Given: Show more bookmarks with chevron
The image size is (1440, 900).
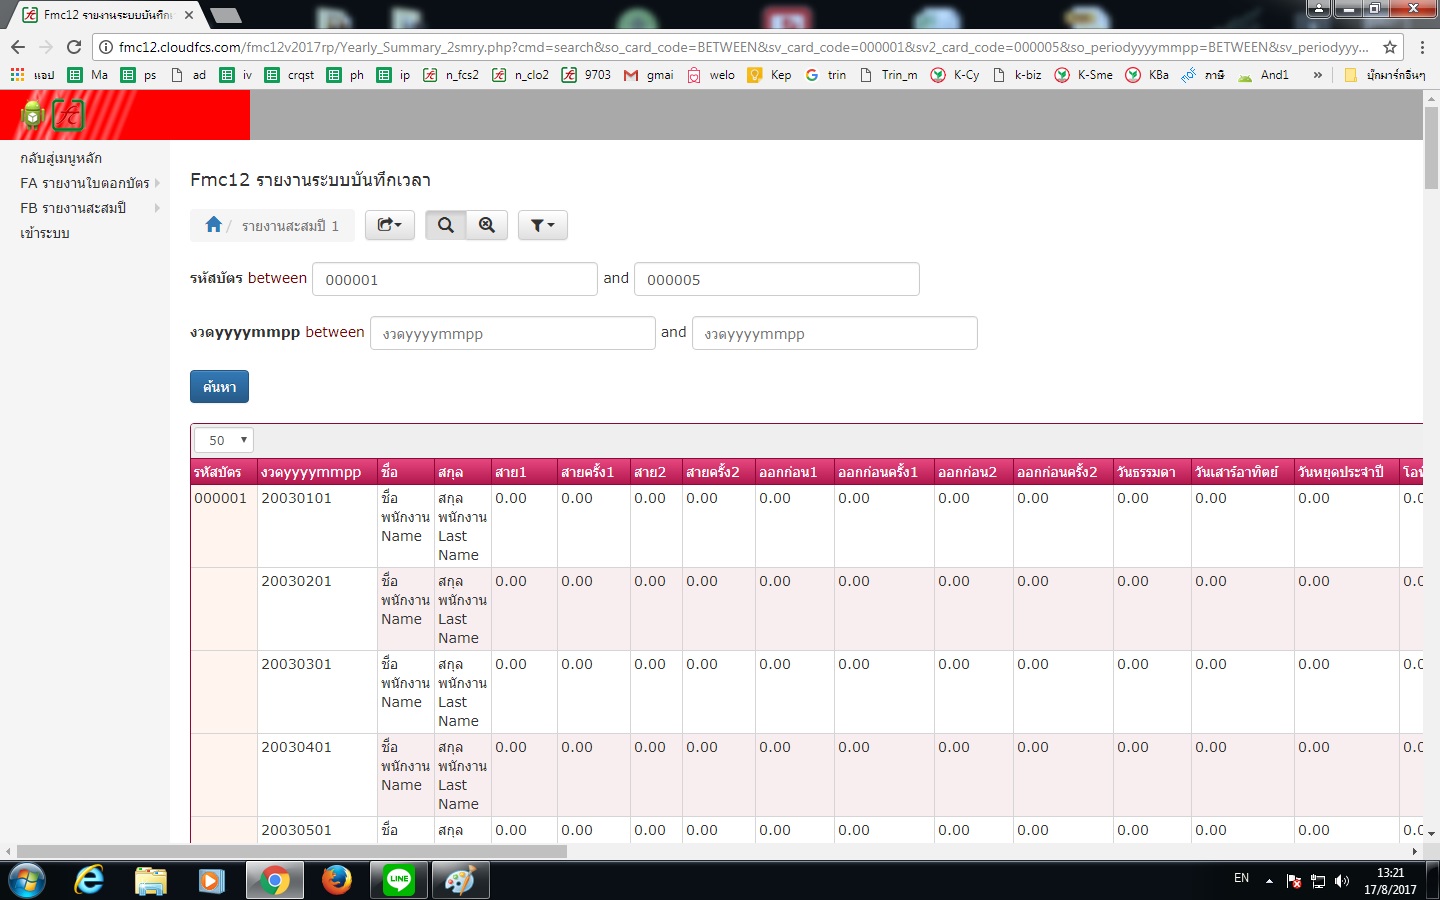Looking at the screenshot, I should click(x=1317, y=75).
